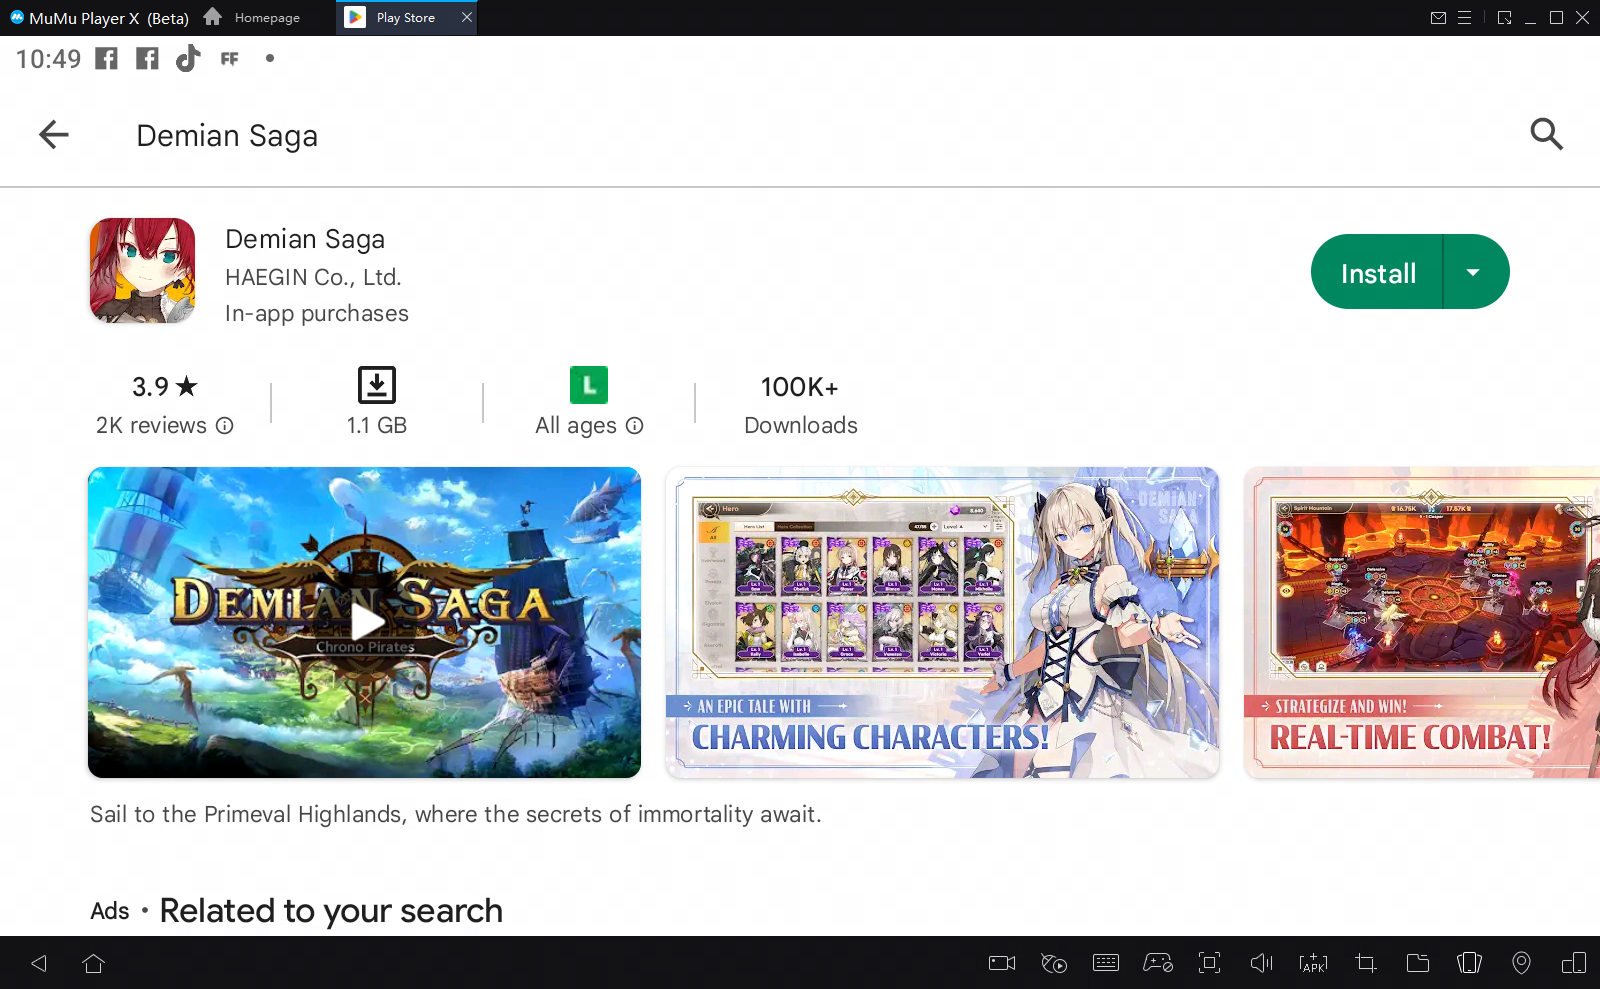The height and width of the screenshot is (989, 1600).
Task: Open the HAEGIN Co., Ltd. developer link
Action: [x=313, y=277]
